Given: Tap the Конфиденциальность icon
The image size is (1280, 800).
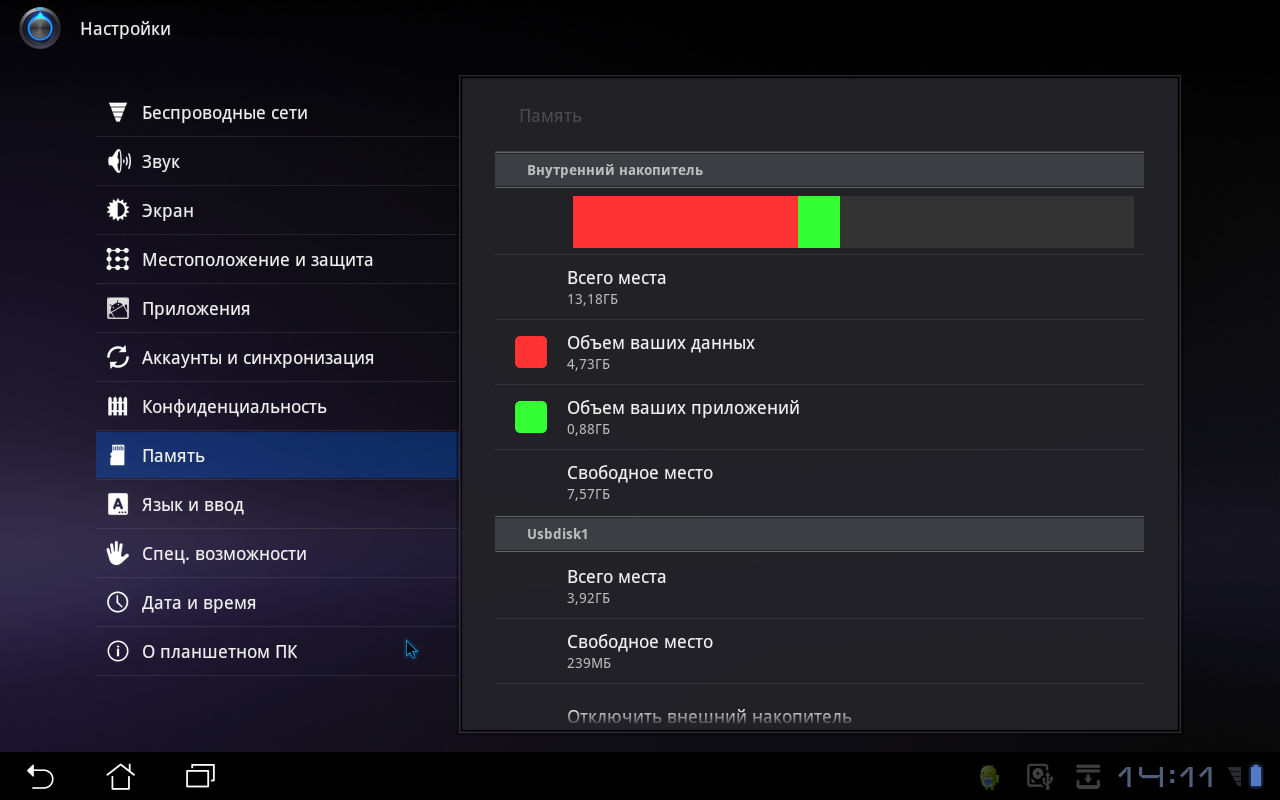Looking at the screenshot, I should 118,407.
